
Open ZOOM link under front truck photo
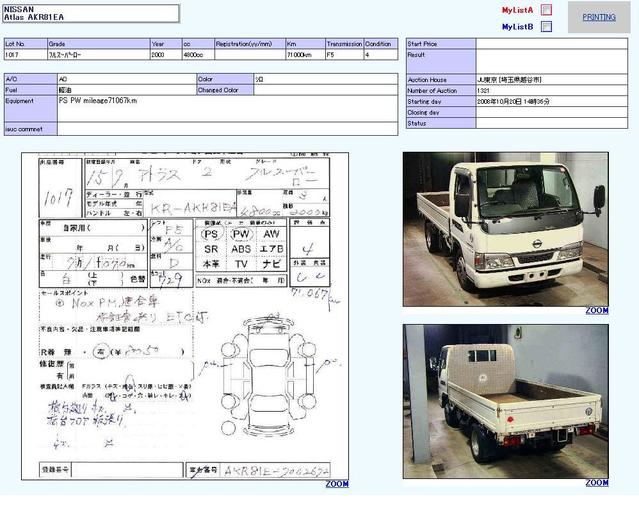[x=597, y=311]
